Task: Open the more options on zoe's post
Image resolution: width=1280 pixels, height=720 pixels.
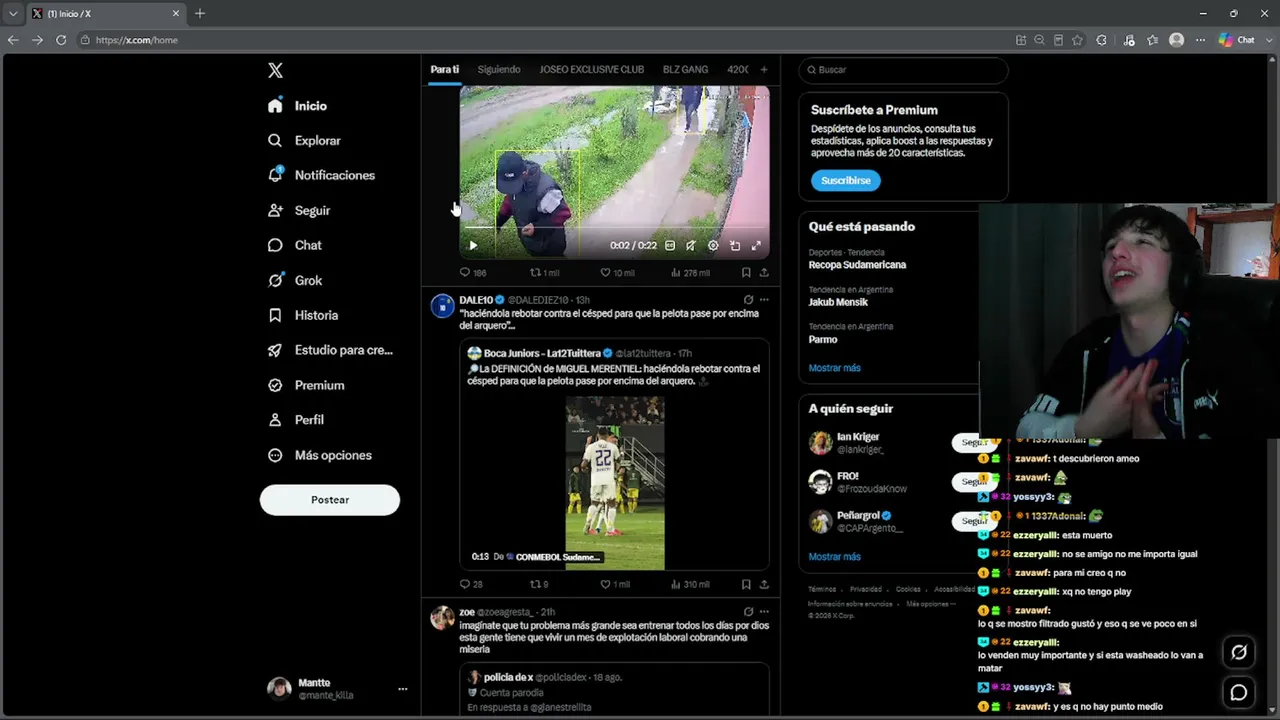Action: click(x=764, y=612)
